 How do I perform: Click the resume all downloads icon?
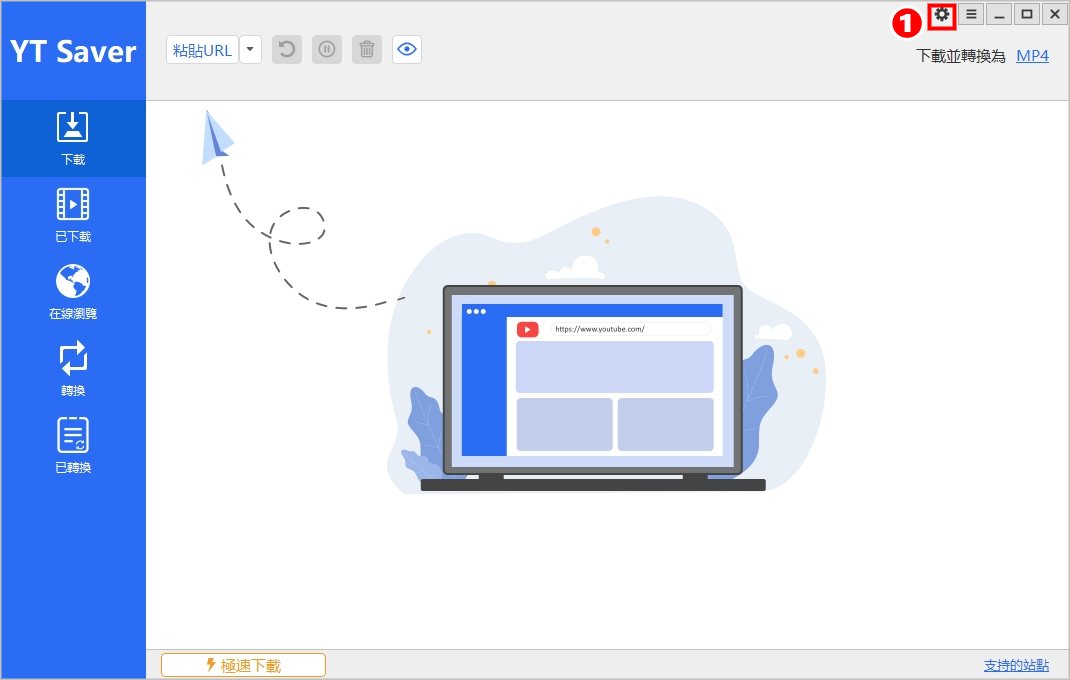tap(287, 50)
